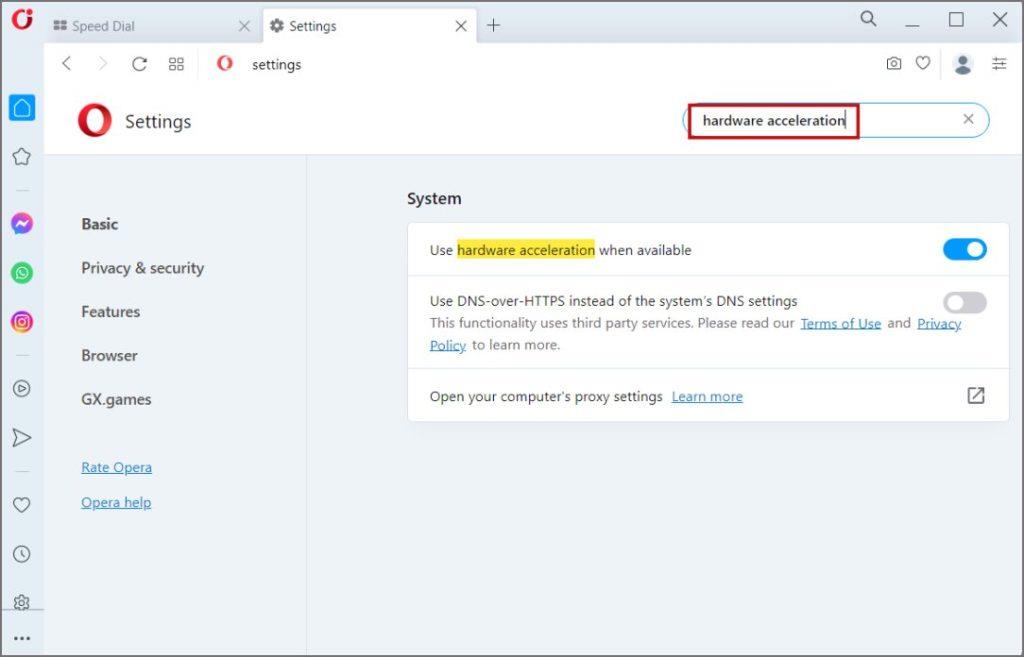Open Facebook Messenger in the sidebar
The height and width of the screenshot is (657, 1024).
point(22,224)
